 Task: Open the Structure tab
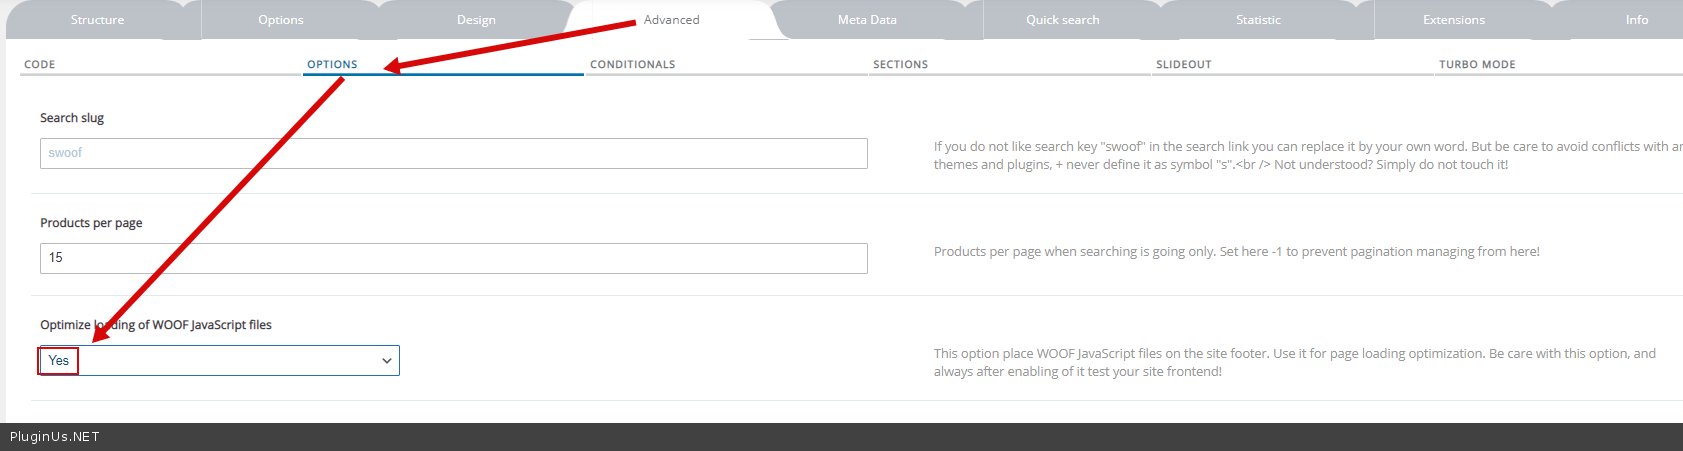(x=97, y=20)
